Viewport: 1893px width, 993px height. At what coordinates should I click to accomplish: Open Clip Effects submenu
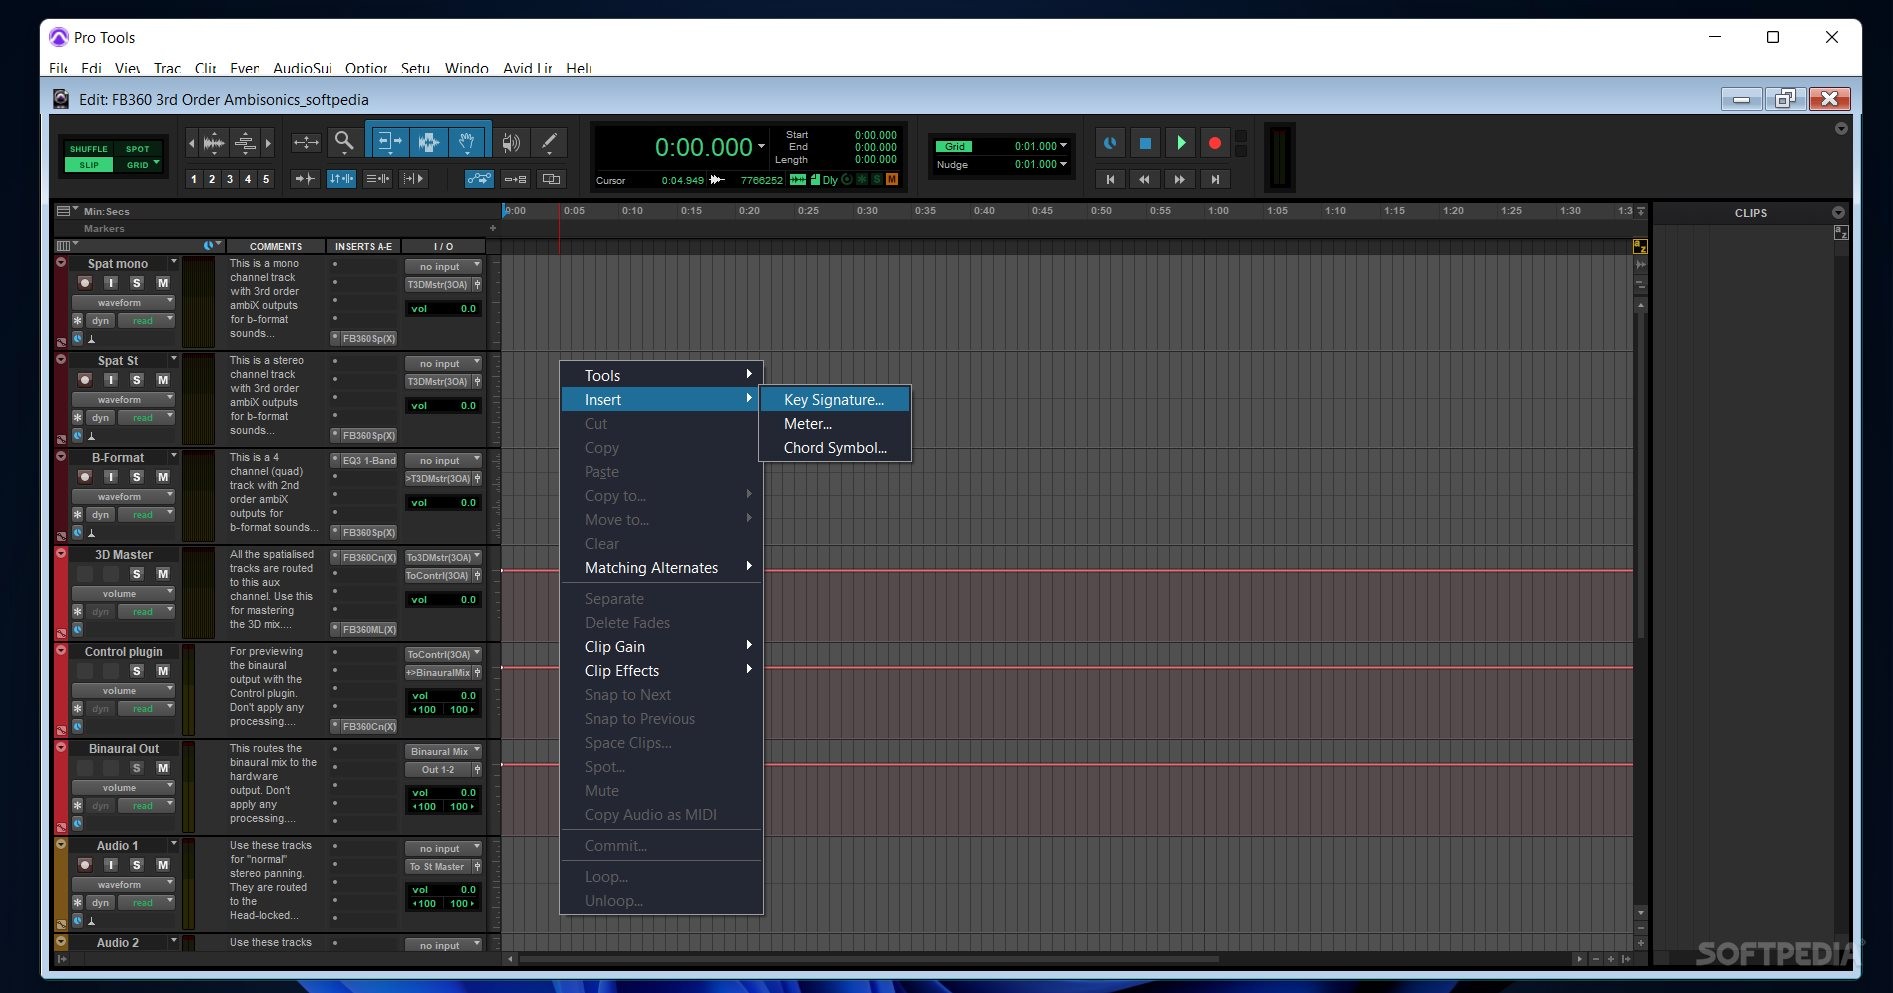coord(661,670)
